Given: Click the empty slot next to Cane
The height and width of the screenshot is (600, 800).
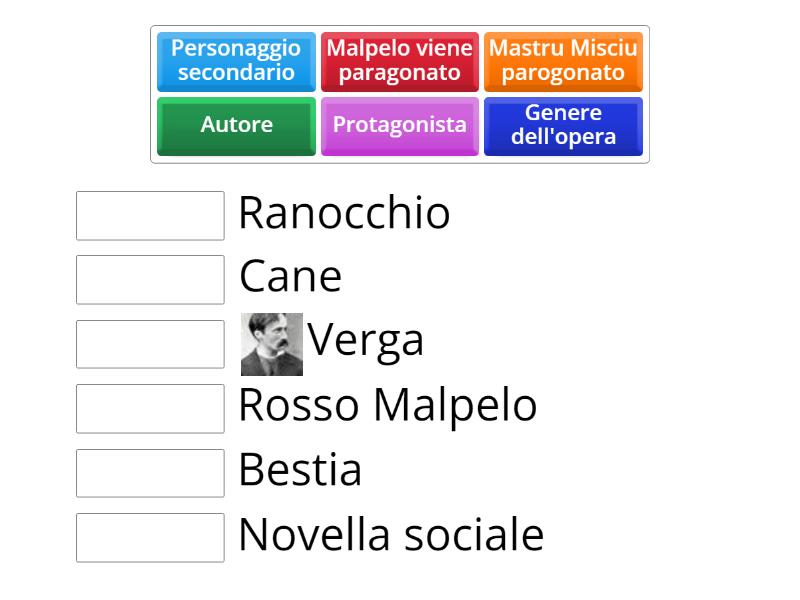Looking at the screenshot, I should click(x=149, y=280).
